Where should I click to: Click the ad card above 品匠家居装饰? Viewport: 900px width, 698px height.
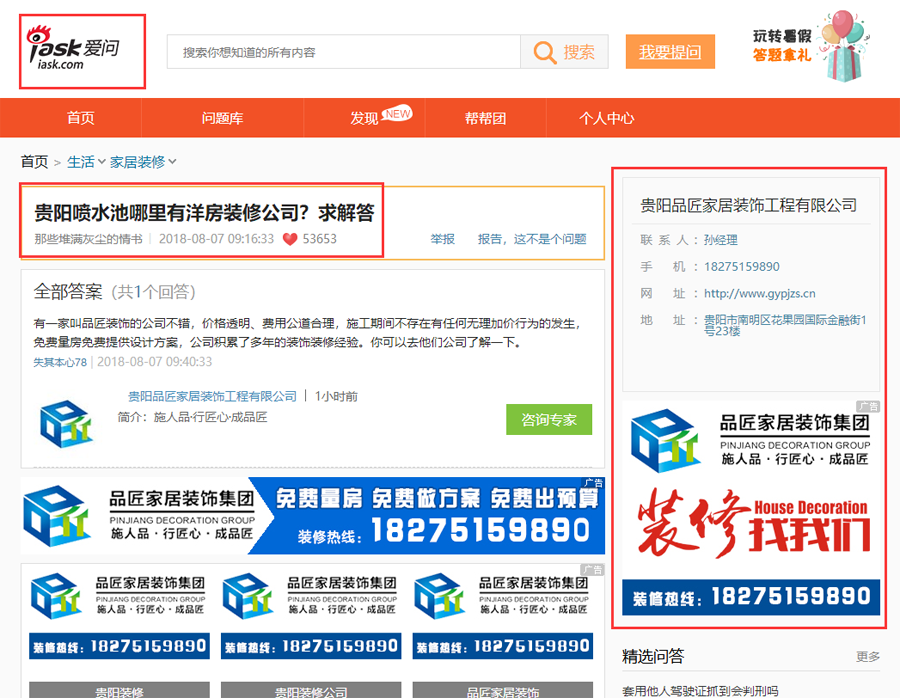pyautogui.click(x=503, y=615)
